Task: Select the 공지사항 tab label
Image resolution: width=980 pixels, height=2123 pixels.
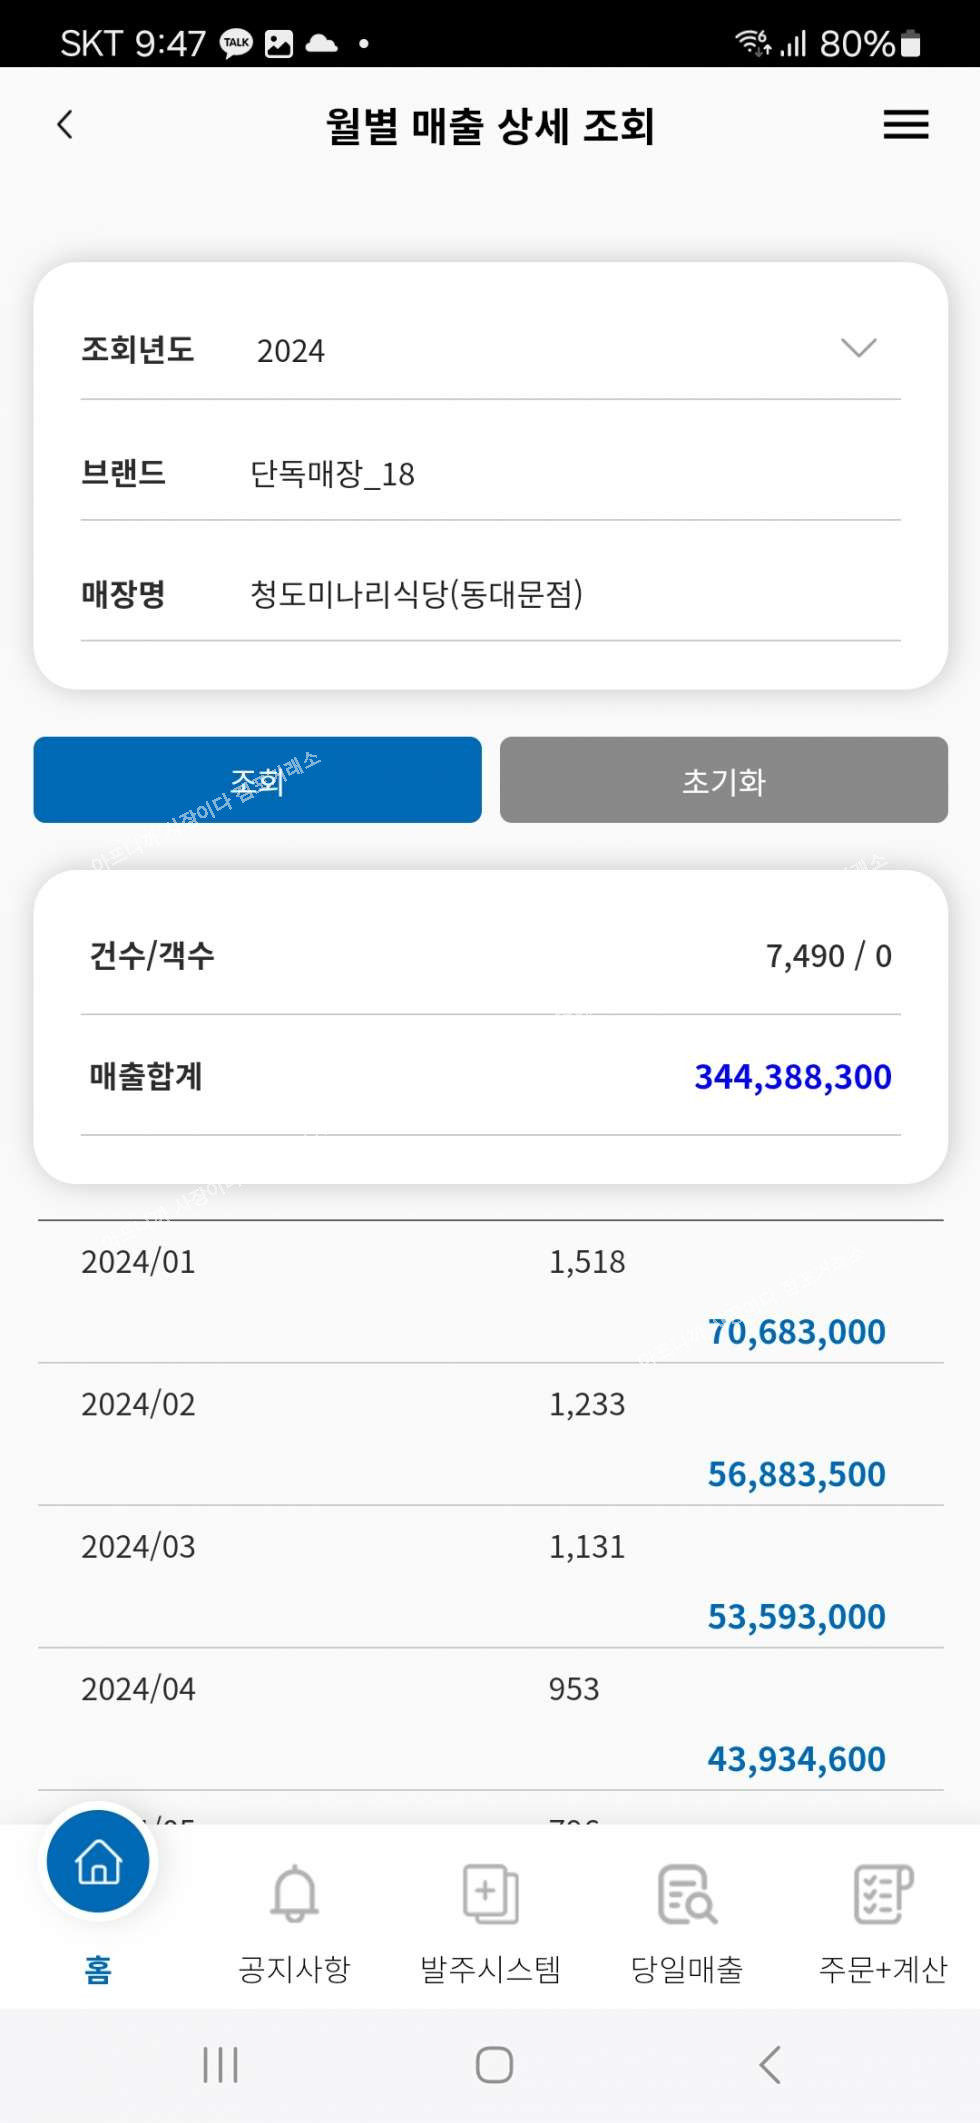Action: point(294,1969)
